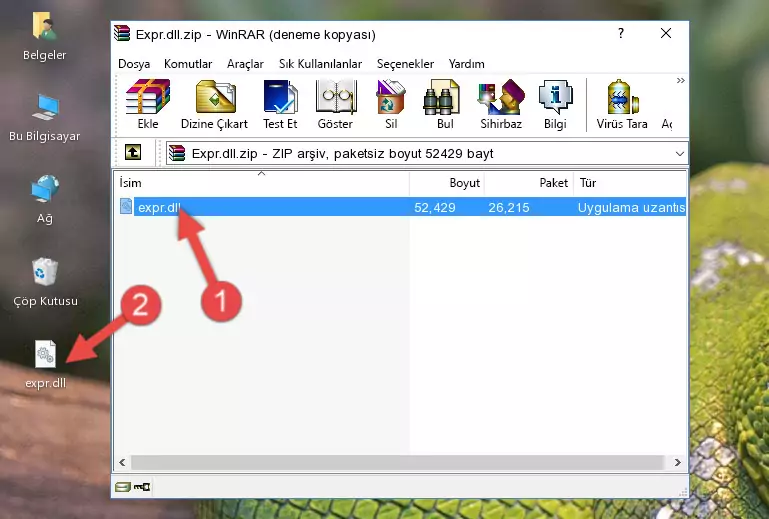Screen dimensions: 769x519
Task: Open the Araçlar menu
Action: pyautogui.click(x=245, y=64)
